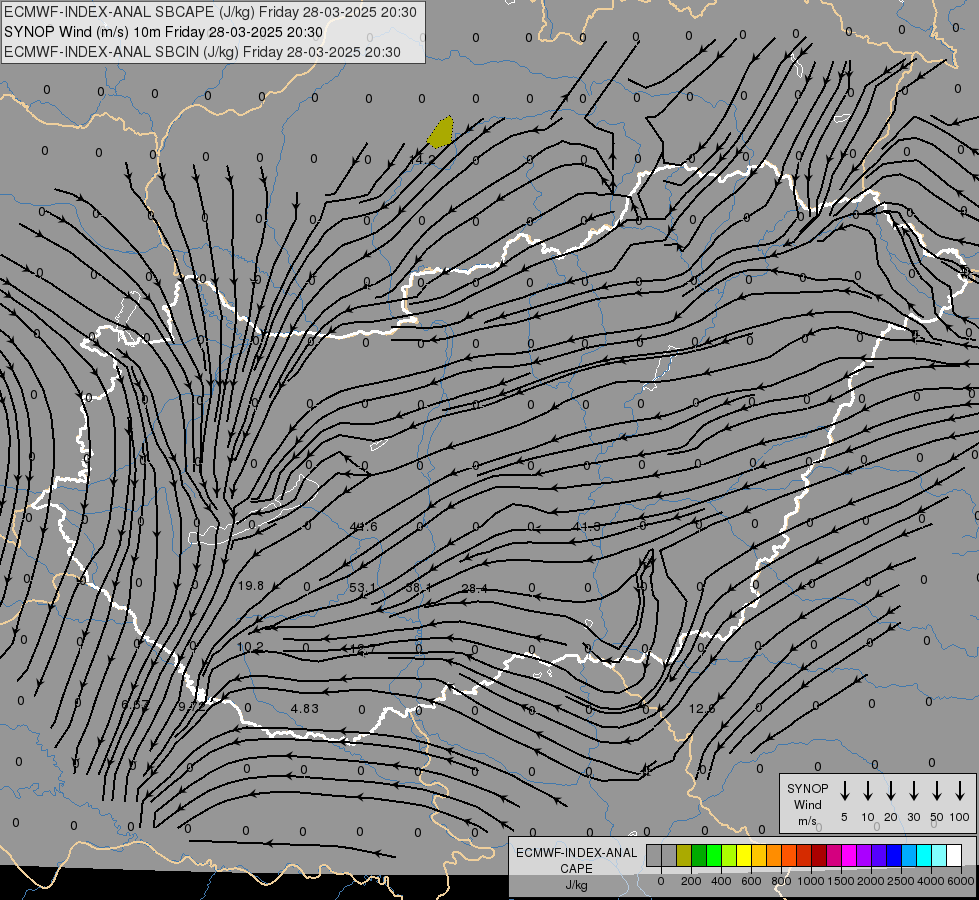The image size is (979, 900).
Task: Click the 10 m/s wind arrow in legend
Action: pyautogui.click(x=867, y=791)
